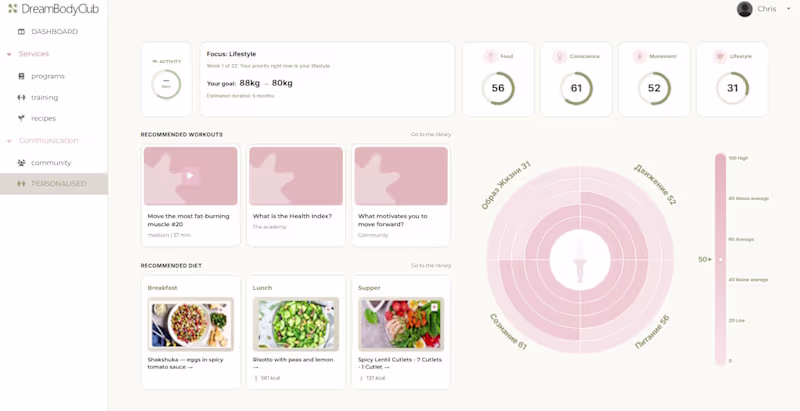Click the 100 High scale label
The width and height of the screenshot is (800, 411).
[x=738, y=159]
